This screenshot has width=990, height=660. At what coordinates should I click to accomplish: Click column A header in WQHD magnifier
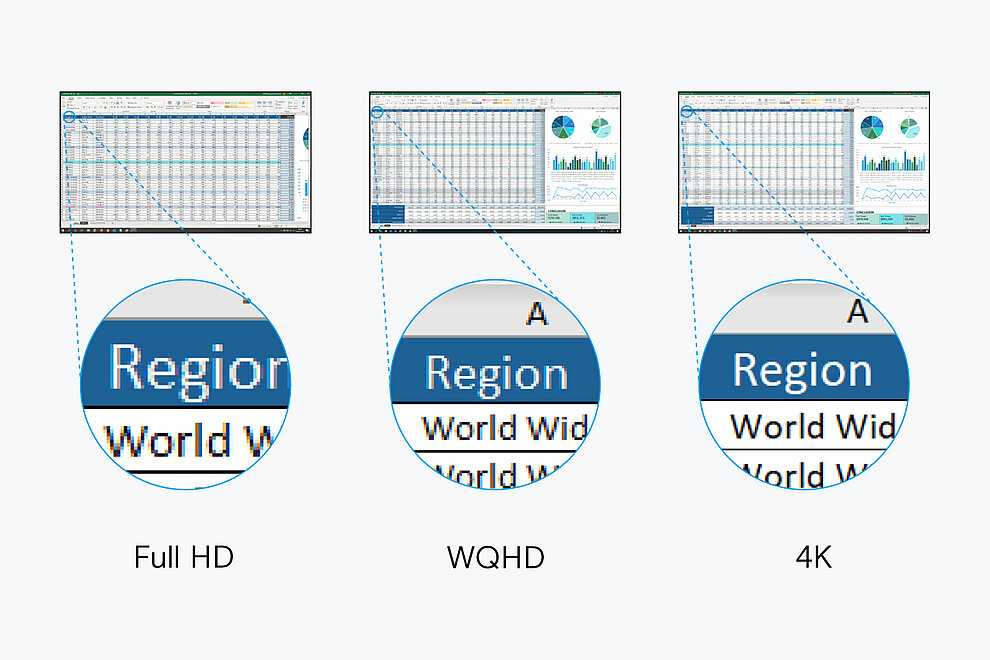pos(537,313)
